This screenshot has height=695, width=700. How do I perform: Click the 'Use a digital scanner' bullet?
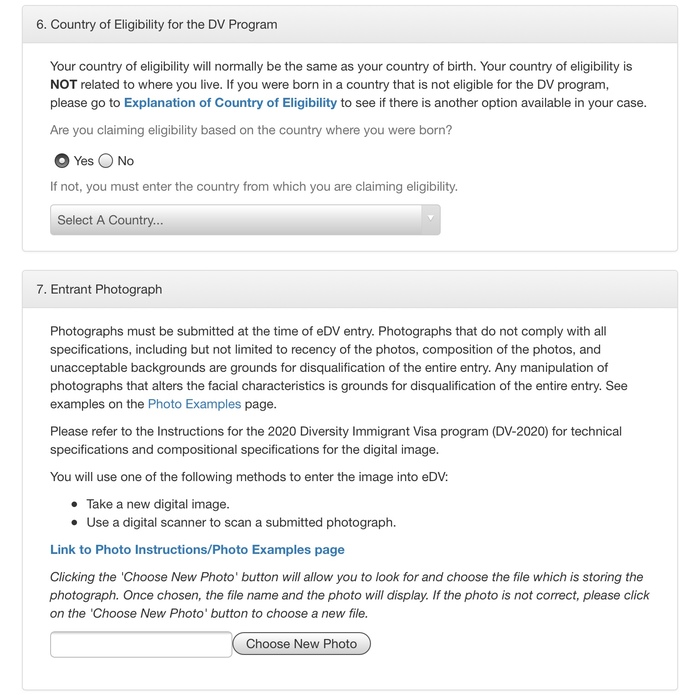click(x=241, y=522)
